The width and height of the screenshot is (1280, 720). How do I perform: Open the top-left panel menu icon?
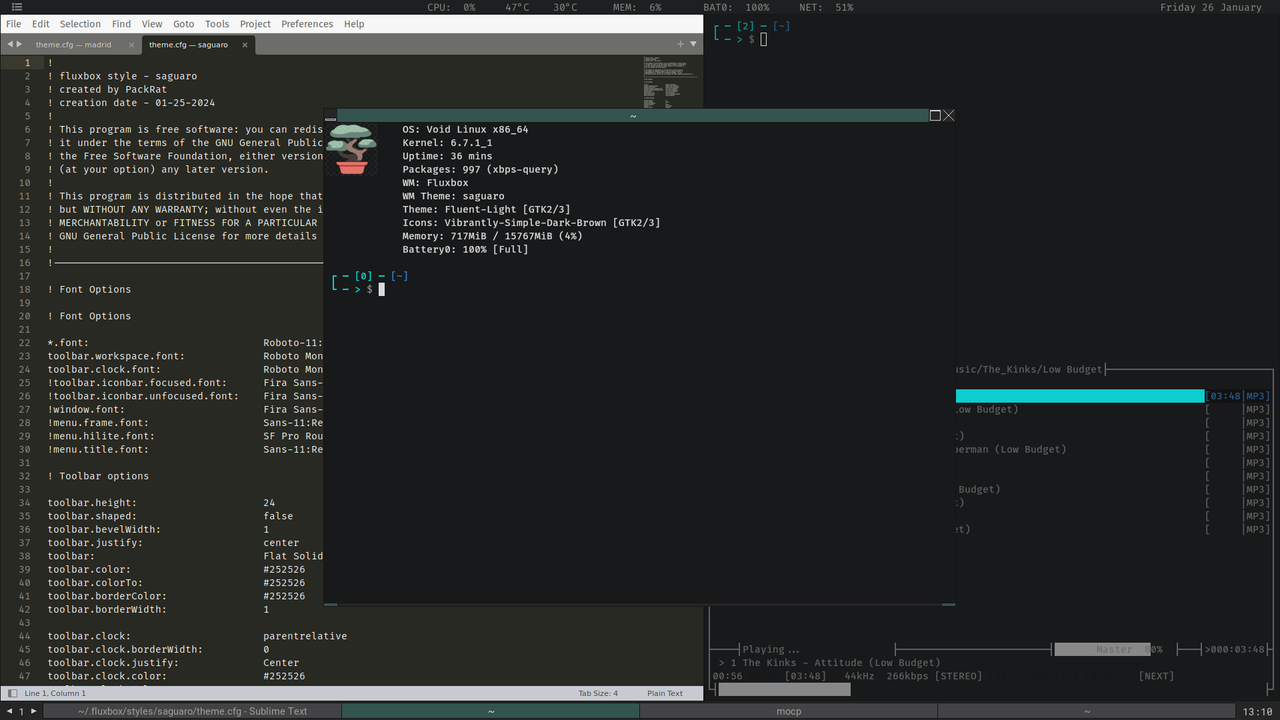(x=17, y=7)
